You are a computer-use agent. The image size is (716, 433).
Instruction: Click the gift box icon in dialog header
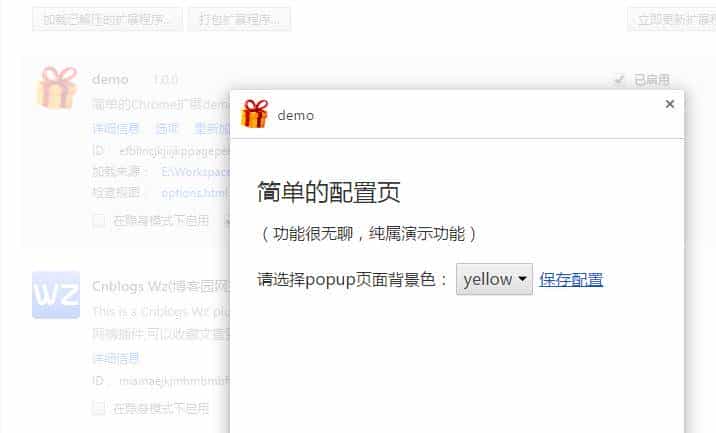point(254,114)
